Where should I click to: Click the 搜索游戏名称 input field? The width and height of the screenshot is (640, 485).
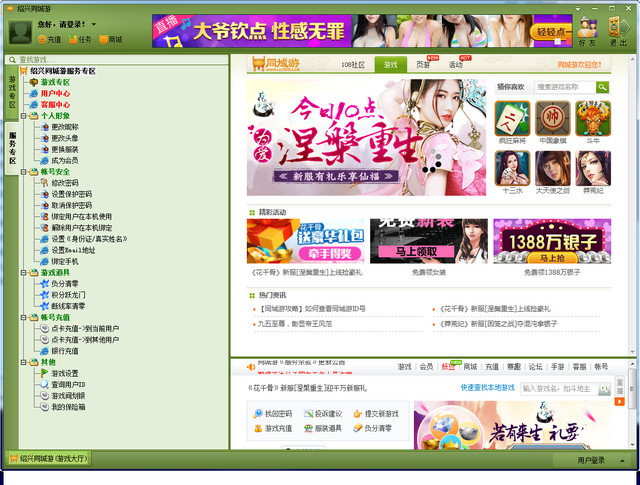(565, 87)
